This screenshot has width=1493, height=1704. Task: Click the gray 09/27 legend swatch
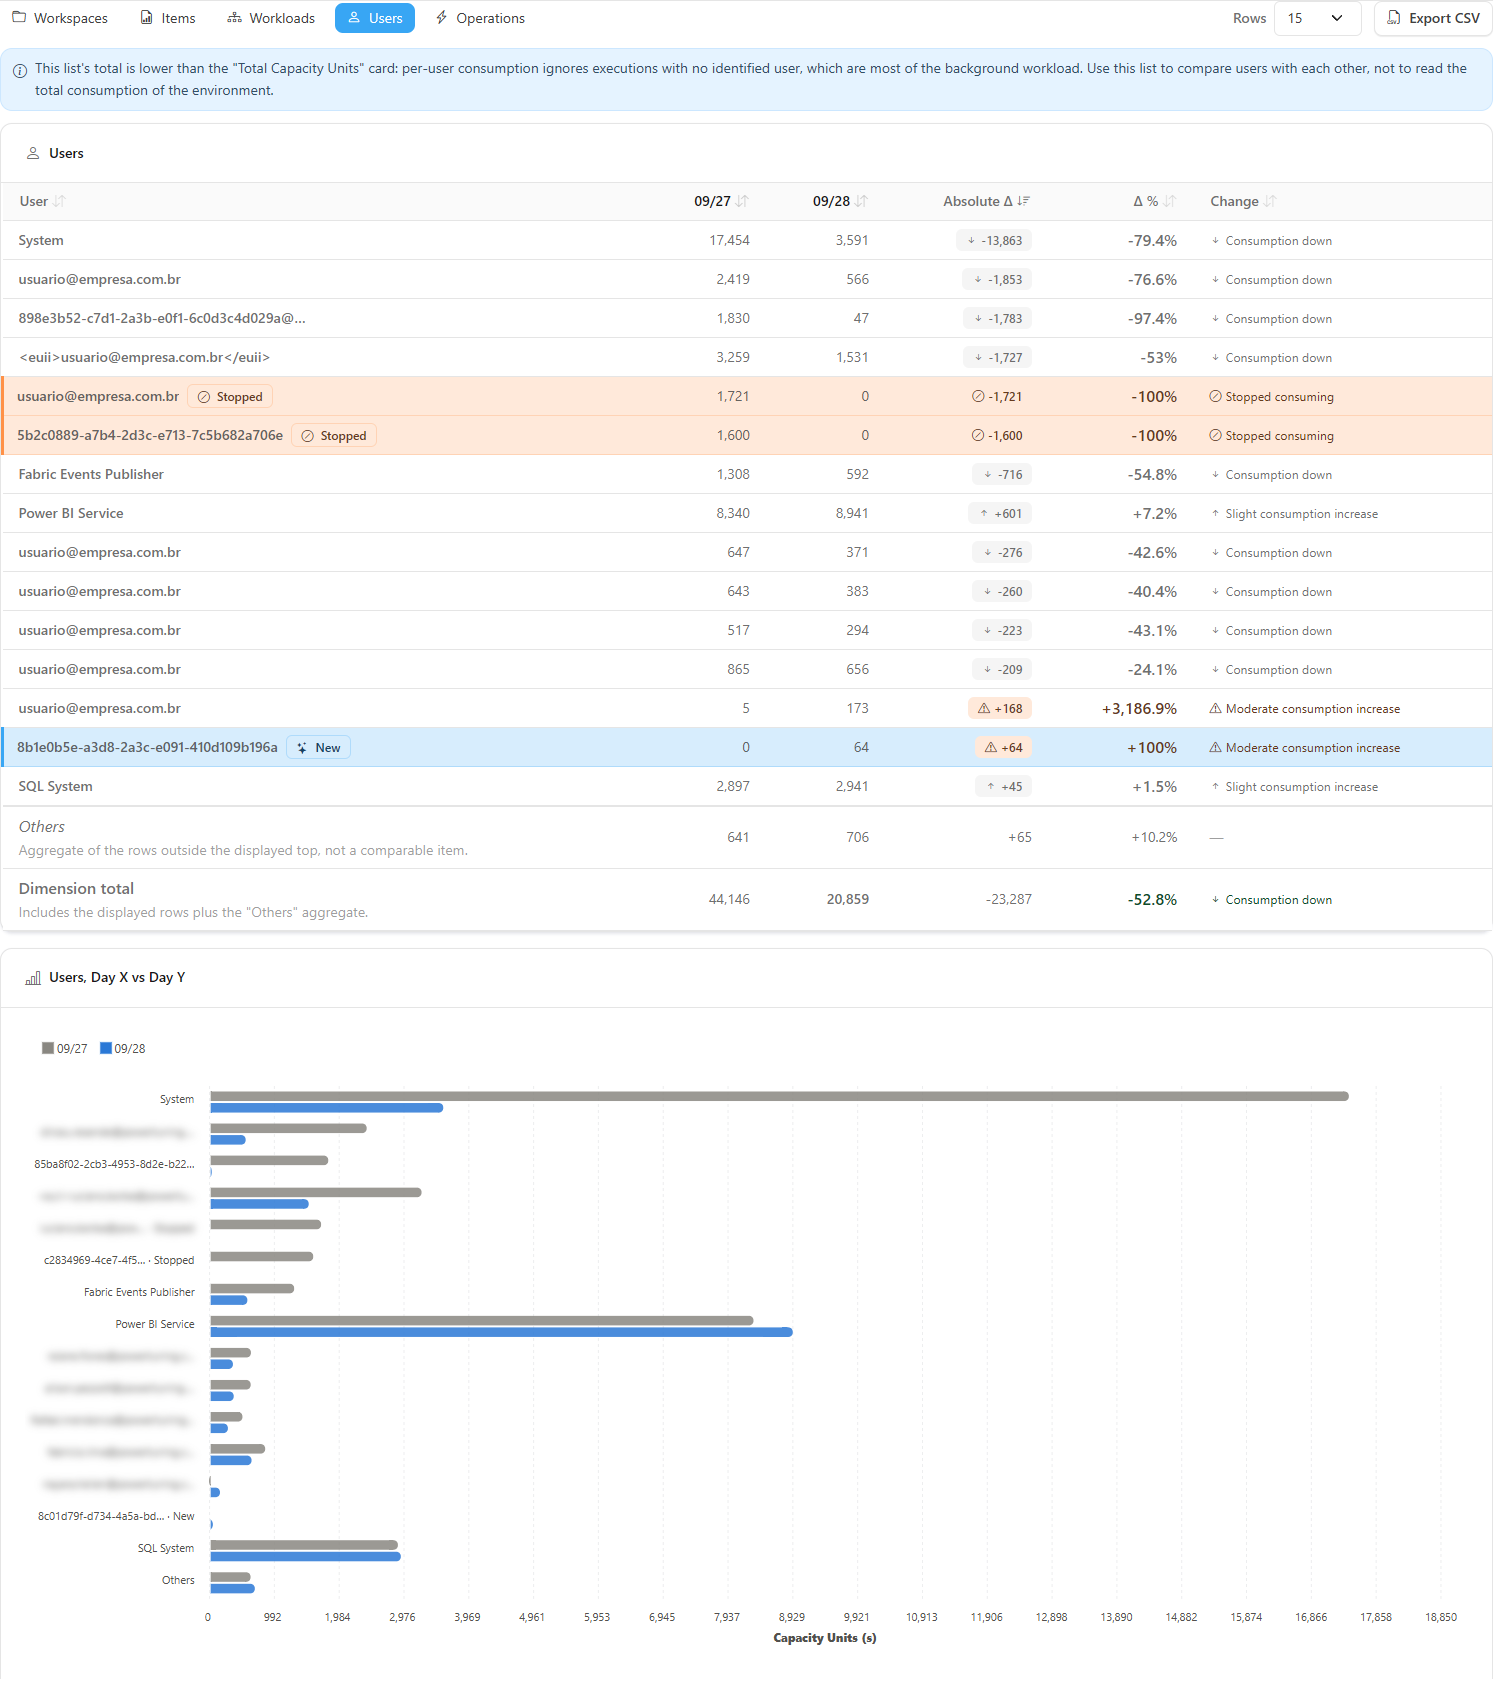pos(47,1048)
